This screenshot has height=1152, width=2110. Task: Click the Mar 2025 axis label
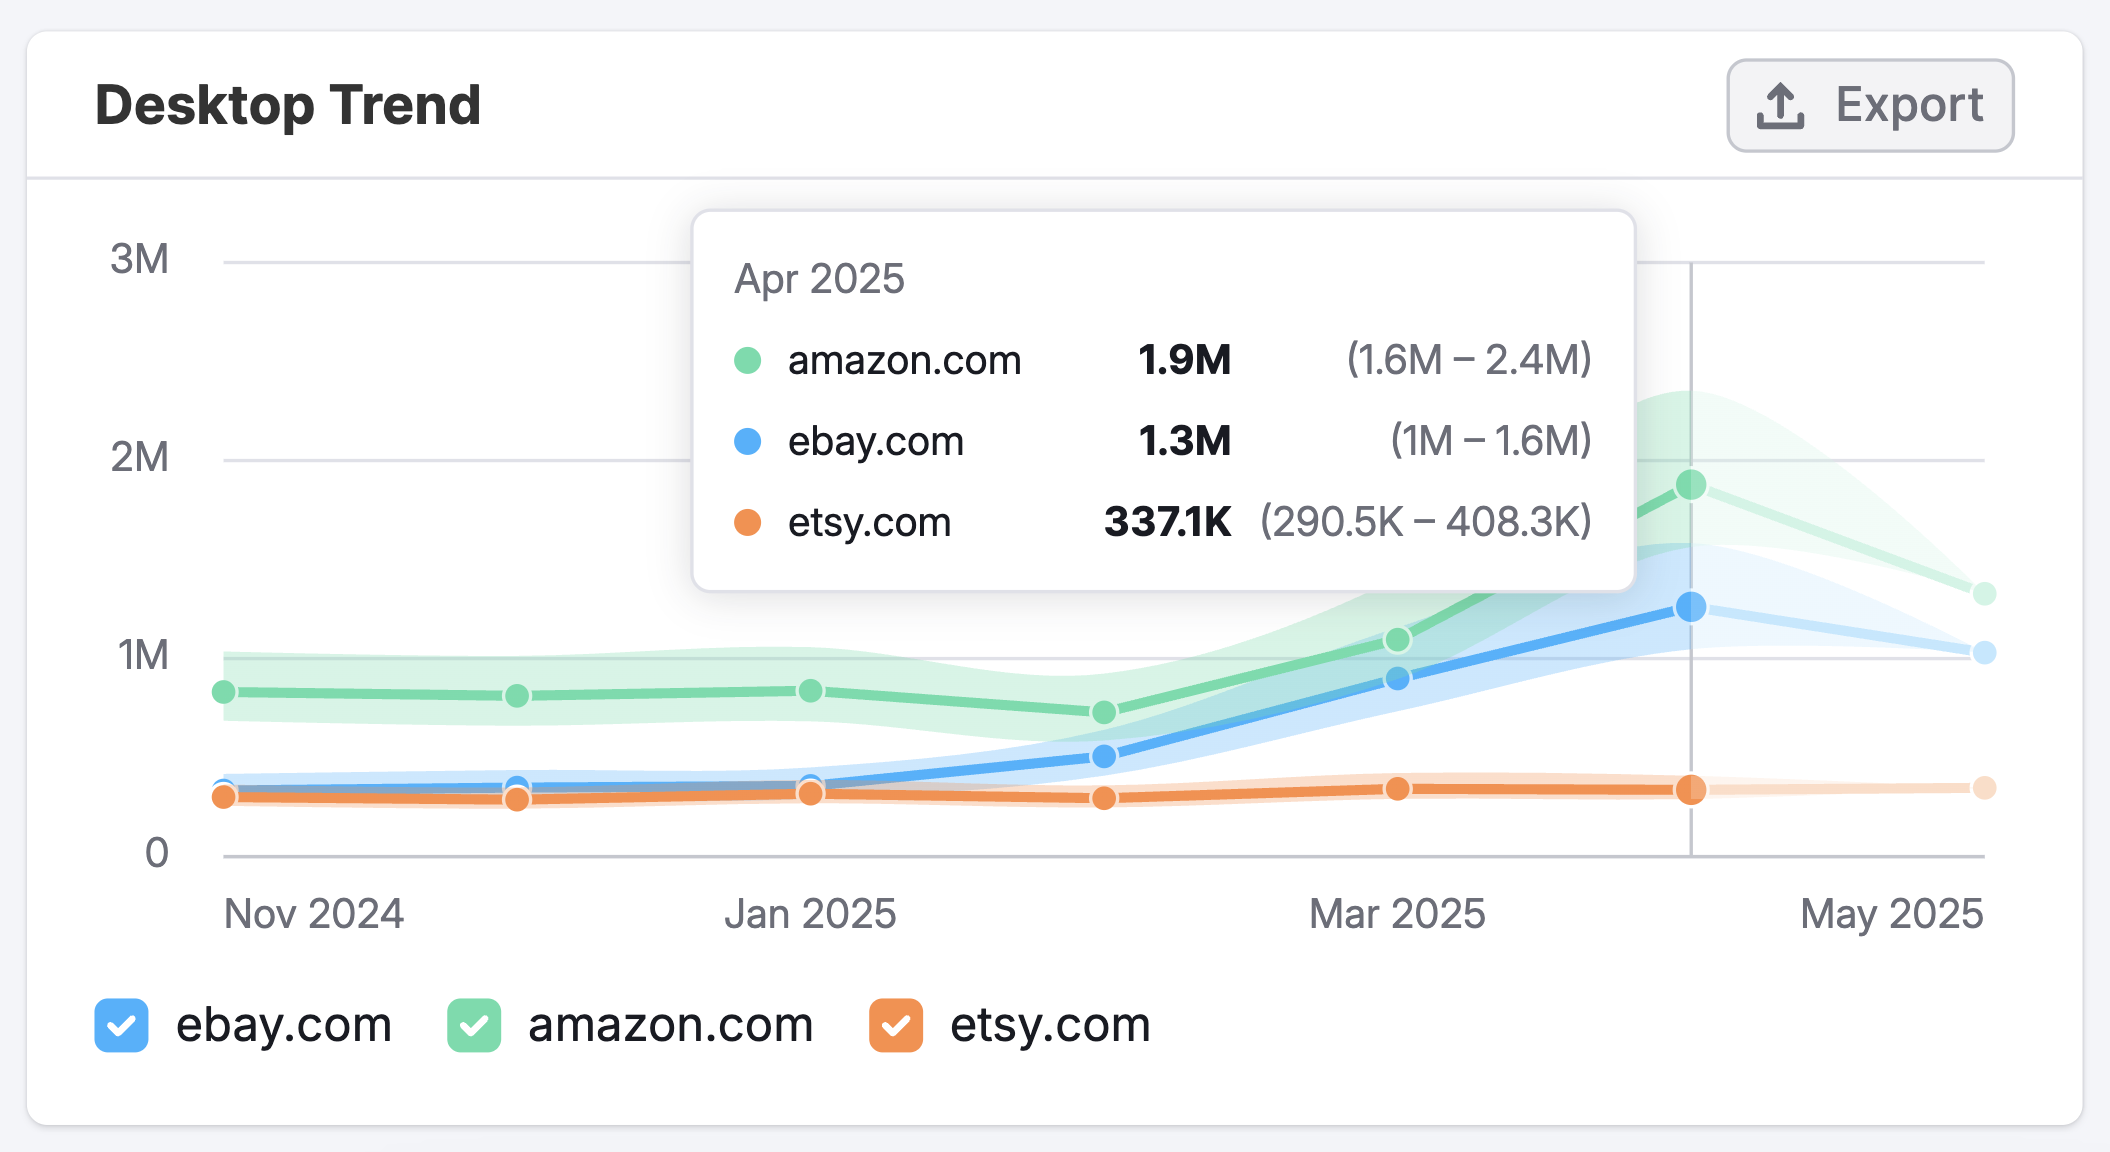(1398, 913)
